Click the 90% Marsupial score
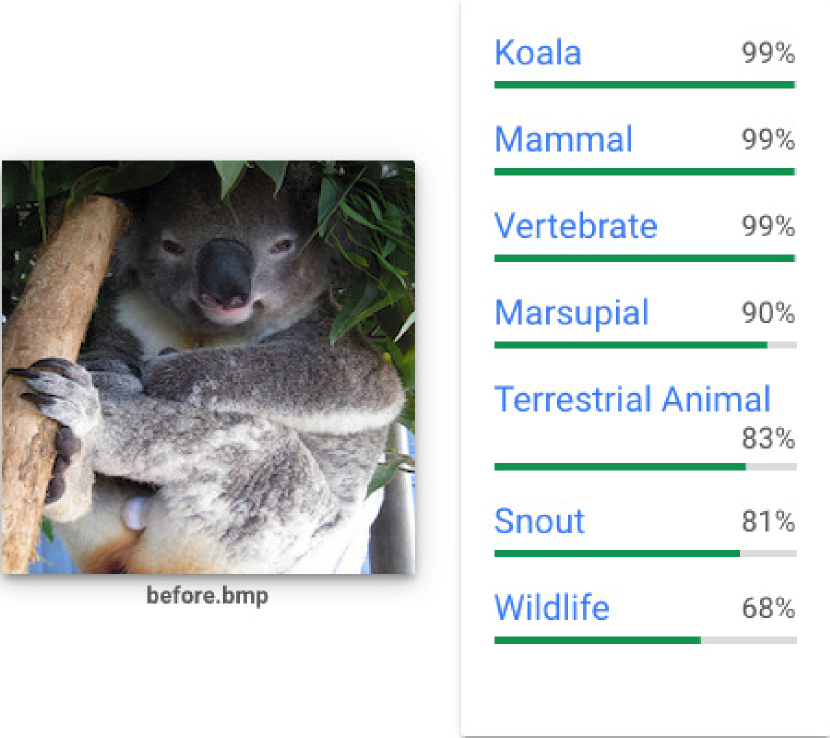 pyautogui.click(x=768, y=314)
